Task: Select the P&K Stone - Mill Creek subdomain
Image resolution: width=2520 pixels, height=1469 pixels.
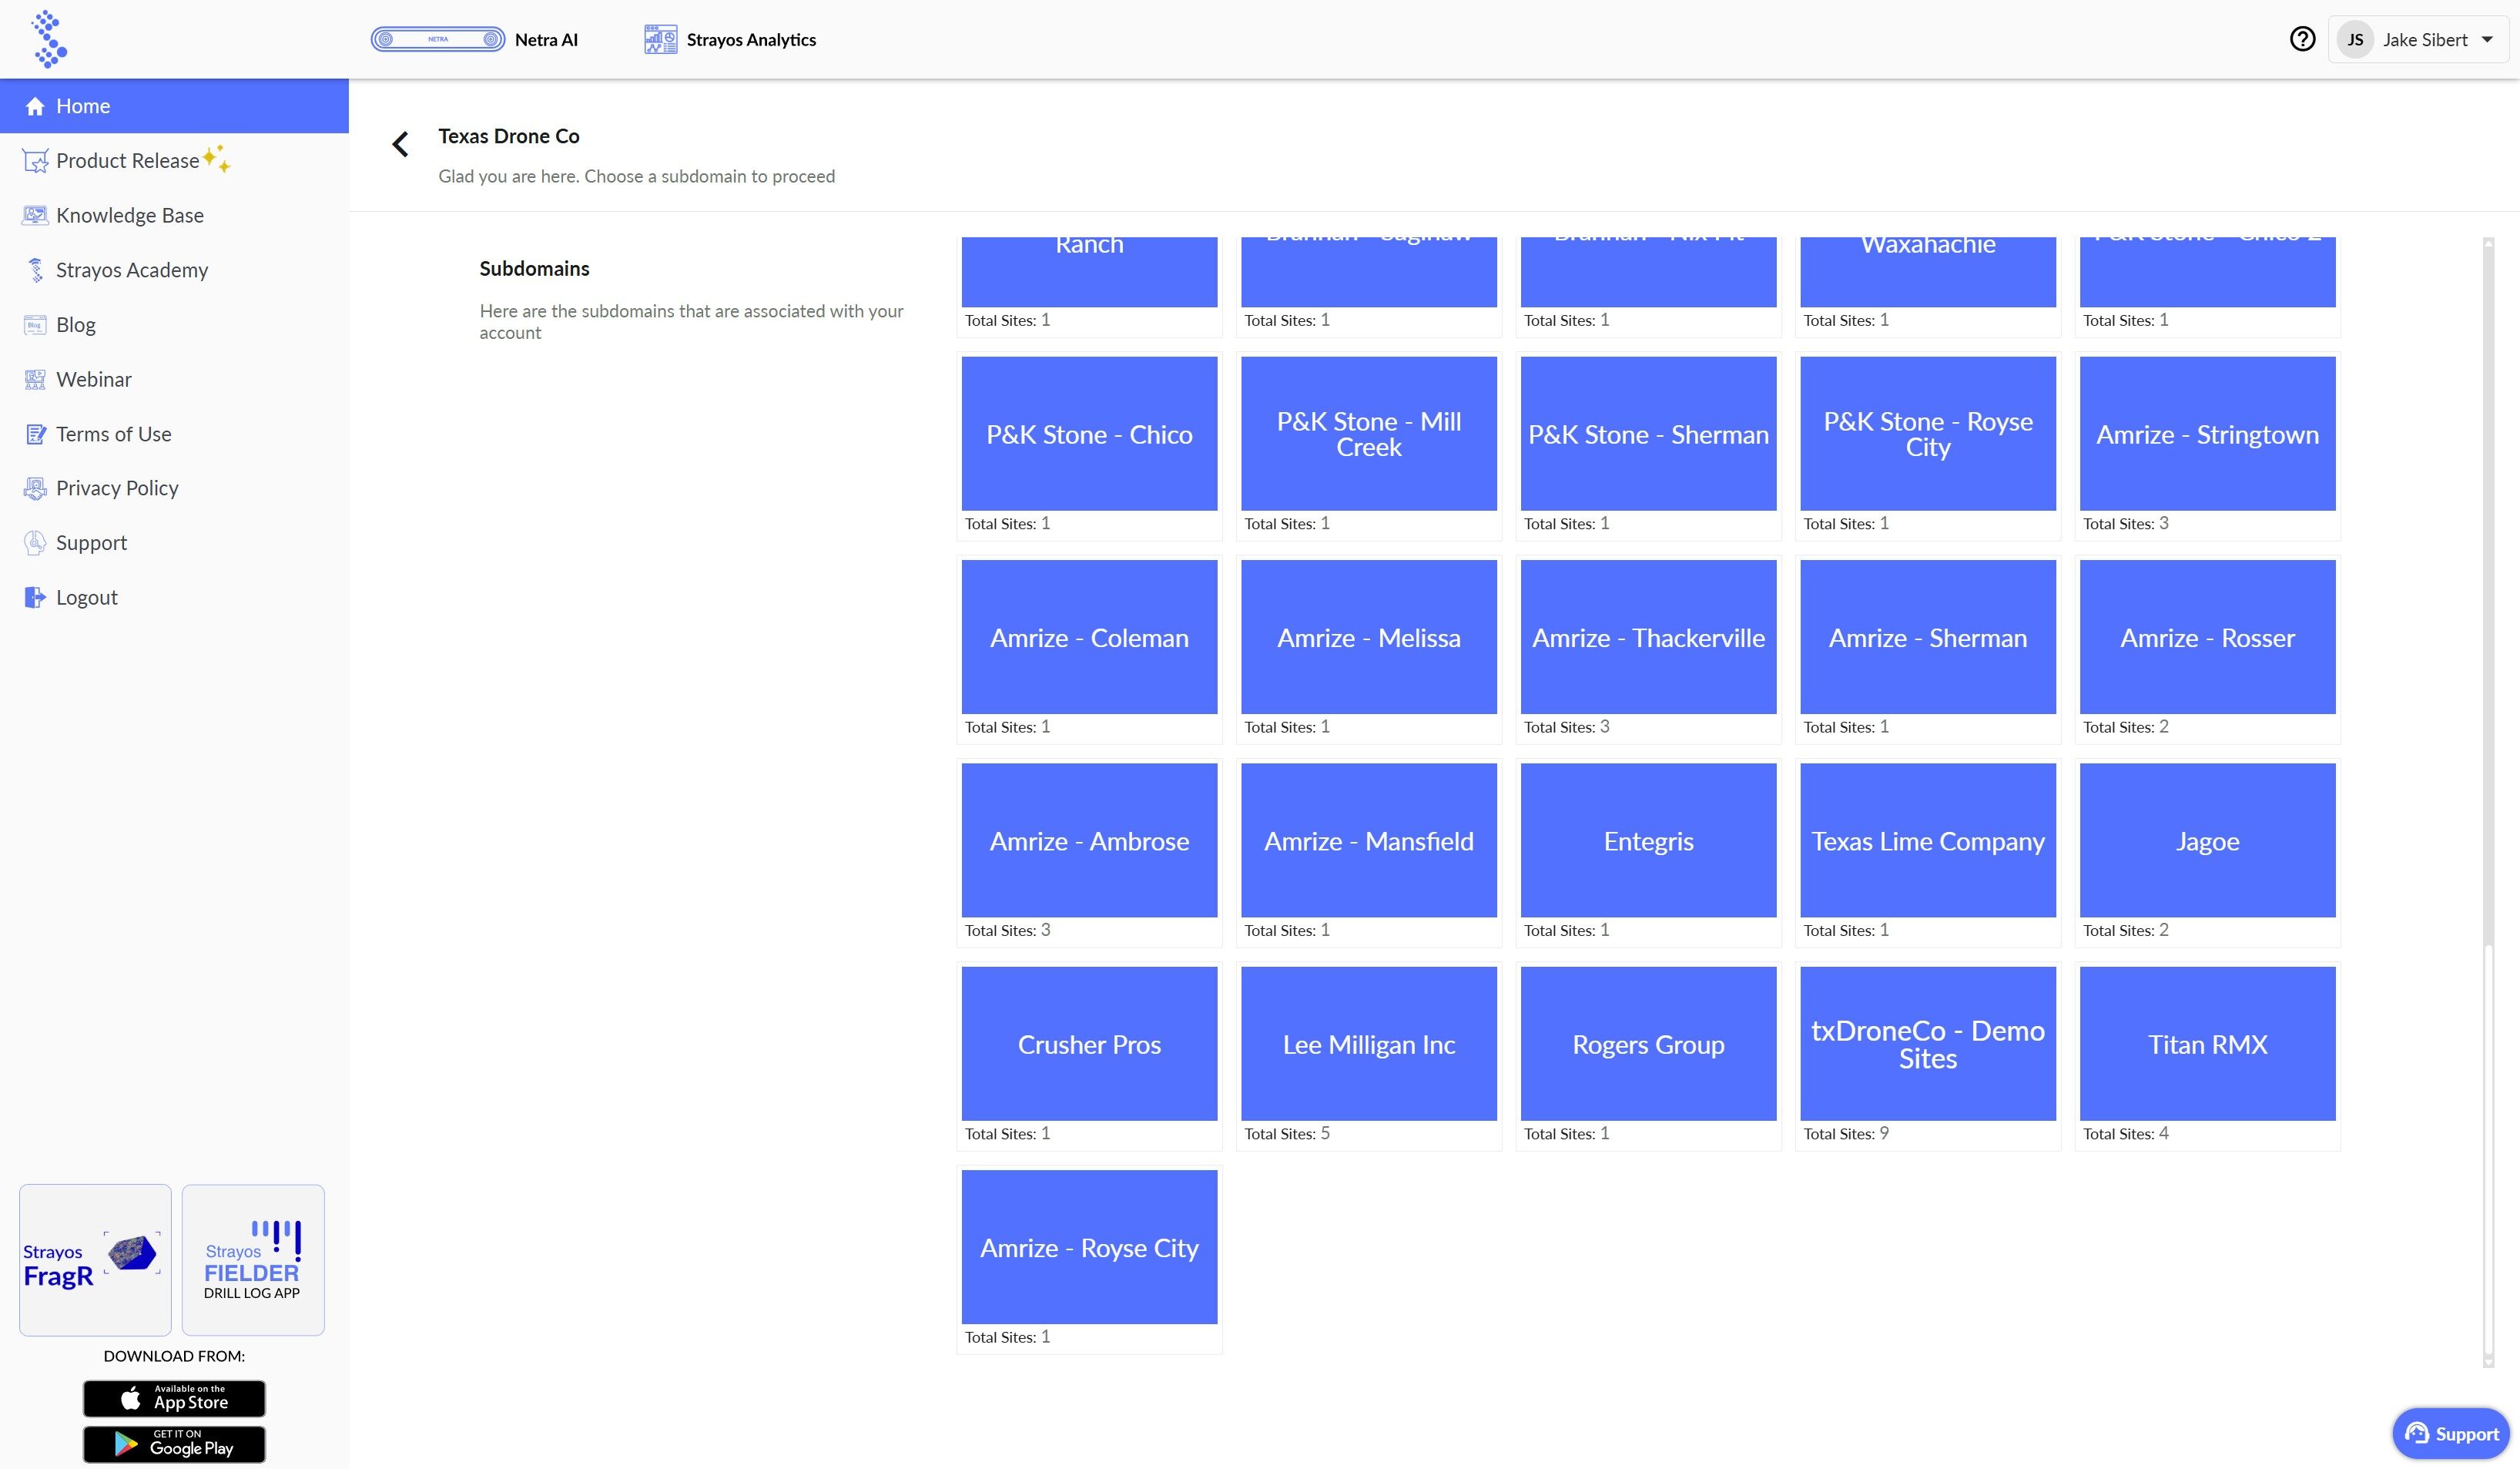Action: 1369,434
